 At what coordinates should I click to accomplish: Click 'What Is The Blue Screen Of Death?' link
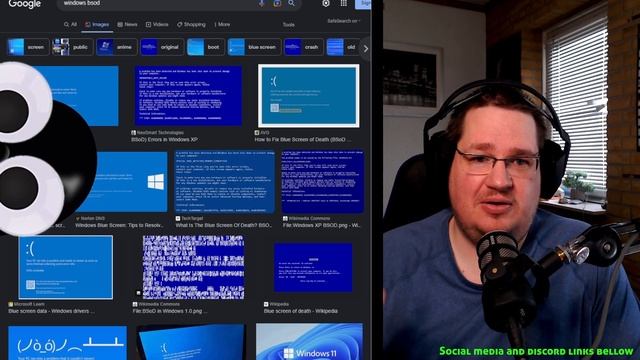[x=223, y=225]
